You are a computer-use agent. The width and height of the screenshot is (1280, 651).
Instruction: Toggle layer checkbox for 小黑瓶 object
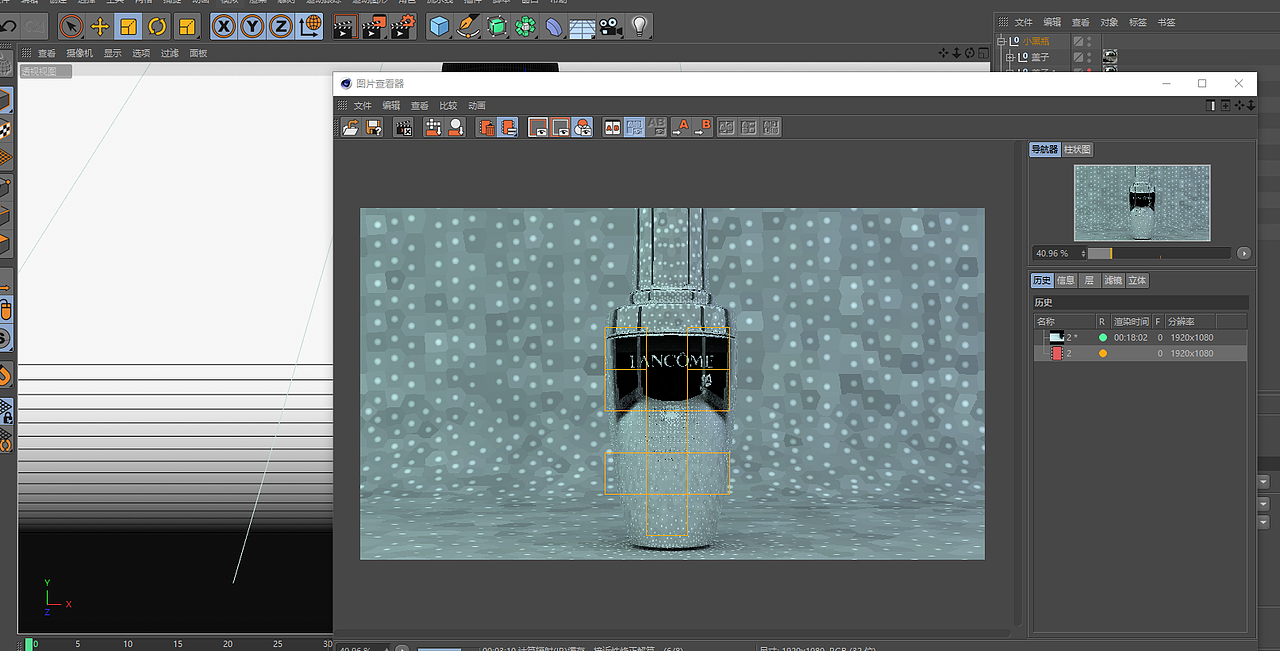1078,41
